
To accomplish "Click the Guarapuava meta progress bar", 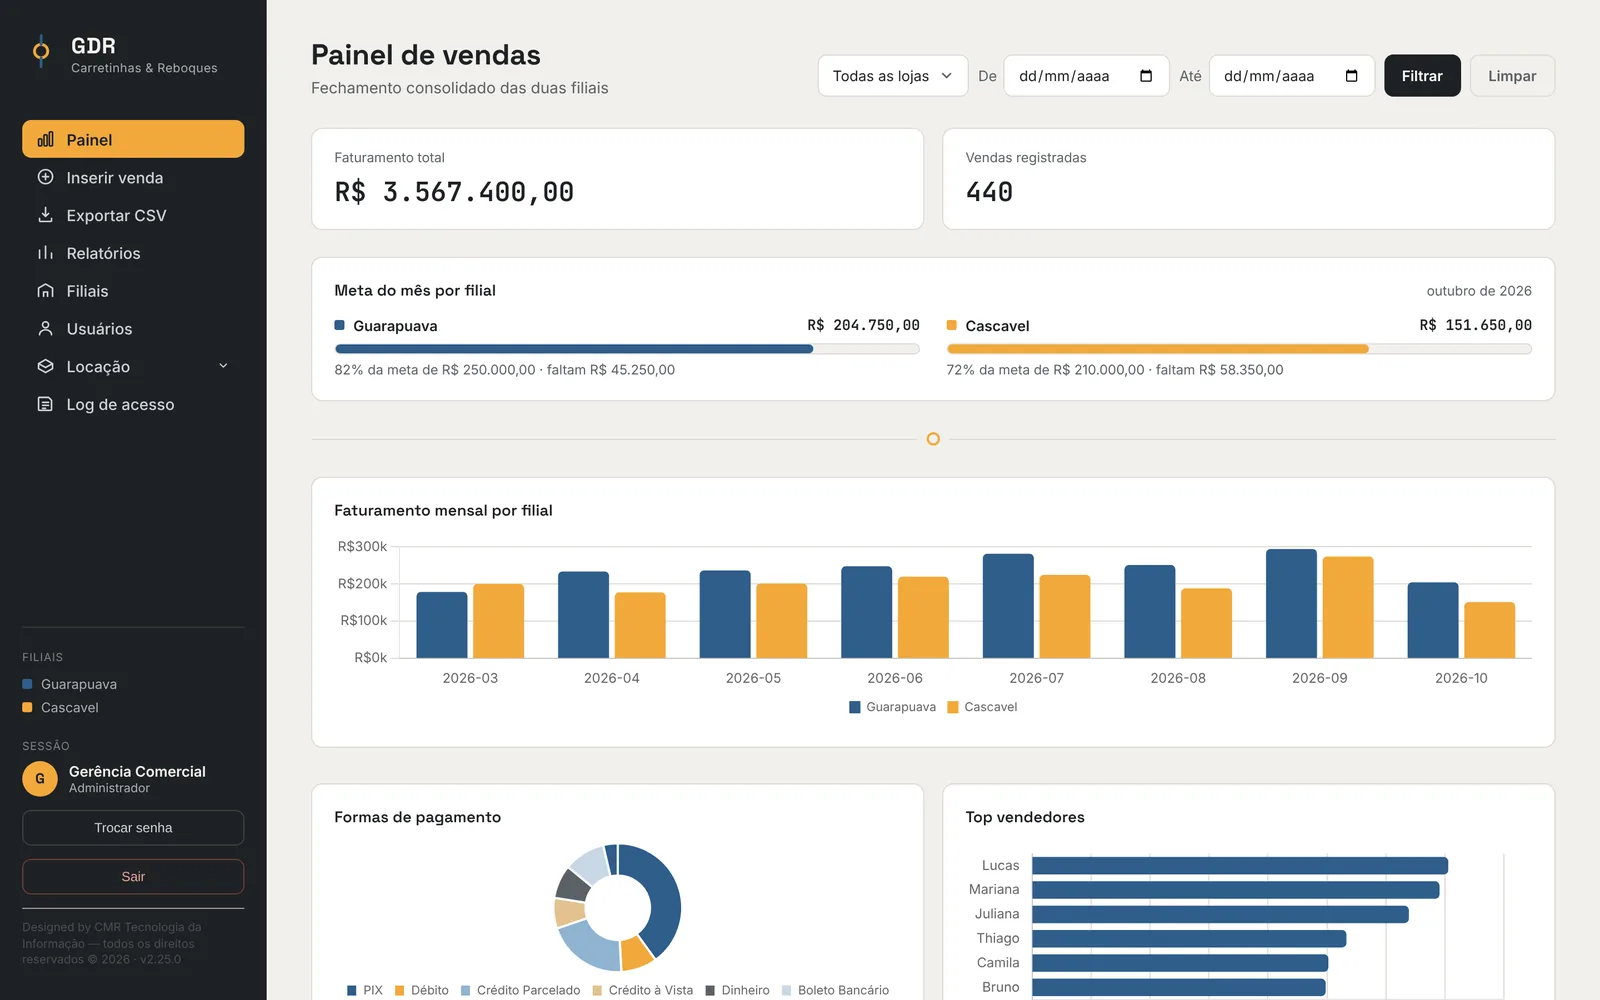I will [627, 349].
